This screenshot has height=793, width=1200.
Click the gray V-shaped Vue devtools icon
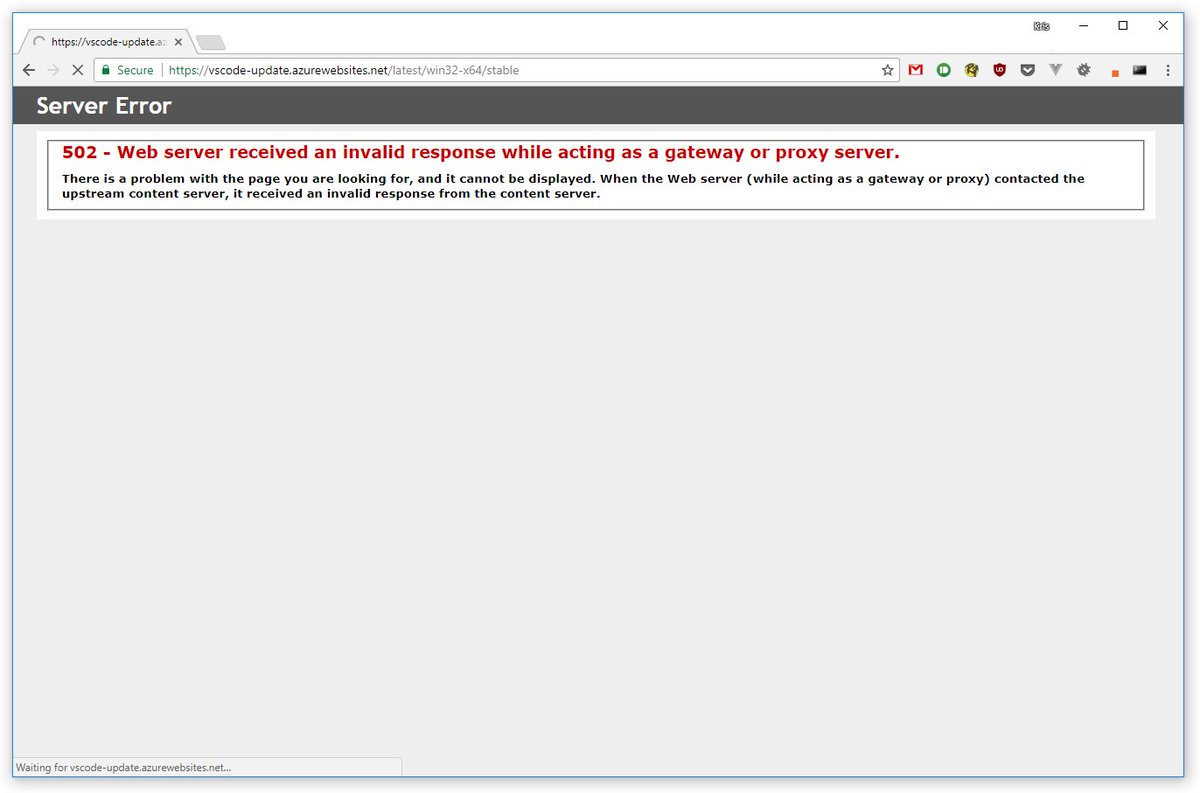point(1056,70)
